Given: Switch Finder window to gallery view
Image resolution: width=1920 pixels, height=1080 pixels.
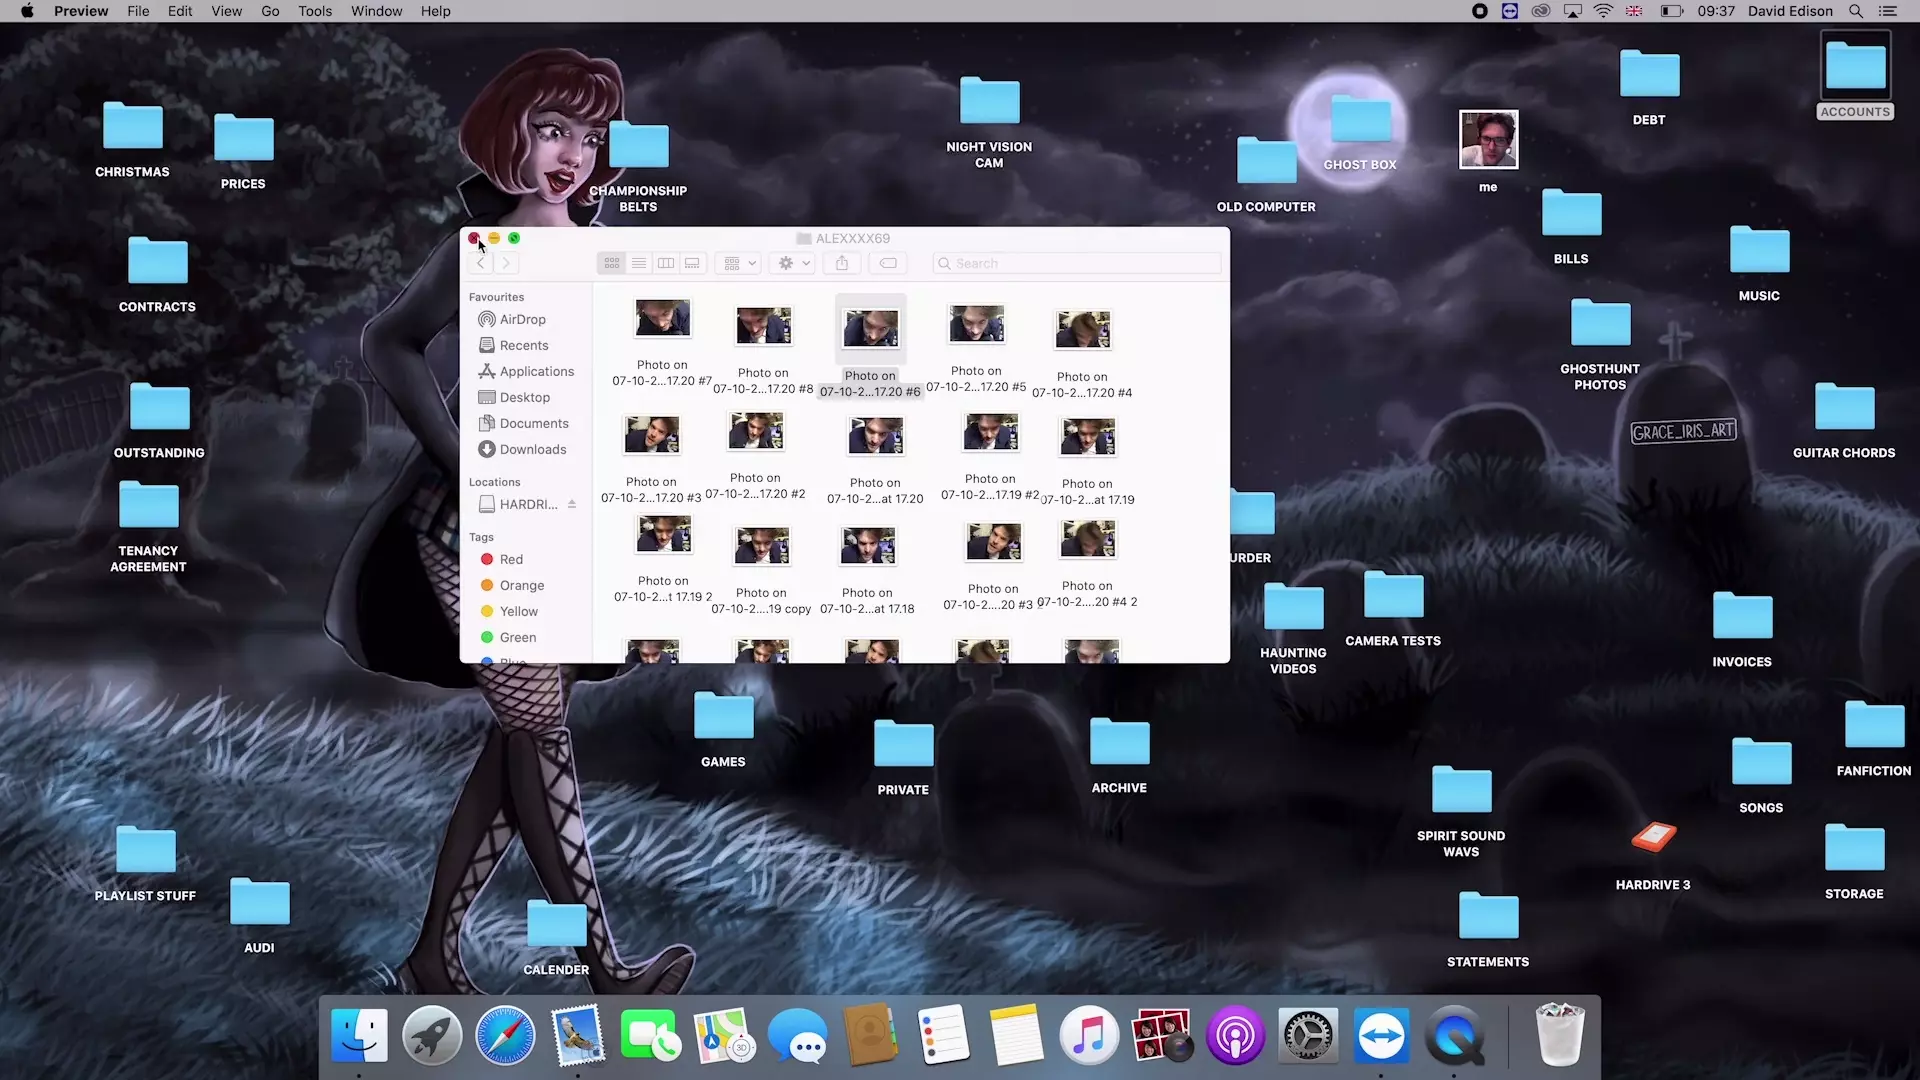Looking at the screenshot, I should (x=692, y=263).
